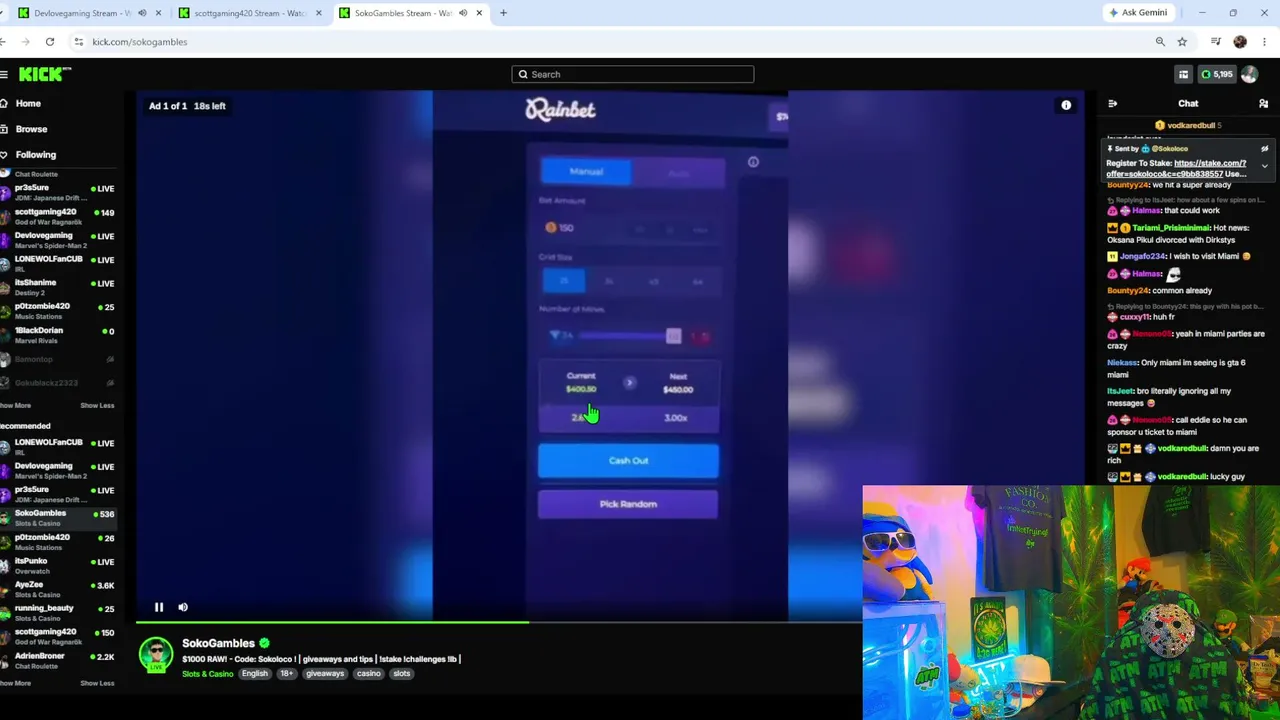1280x720 pixels.
Task: Click Ask Gemini
Action: [1138, 13]
